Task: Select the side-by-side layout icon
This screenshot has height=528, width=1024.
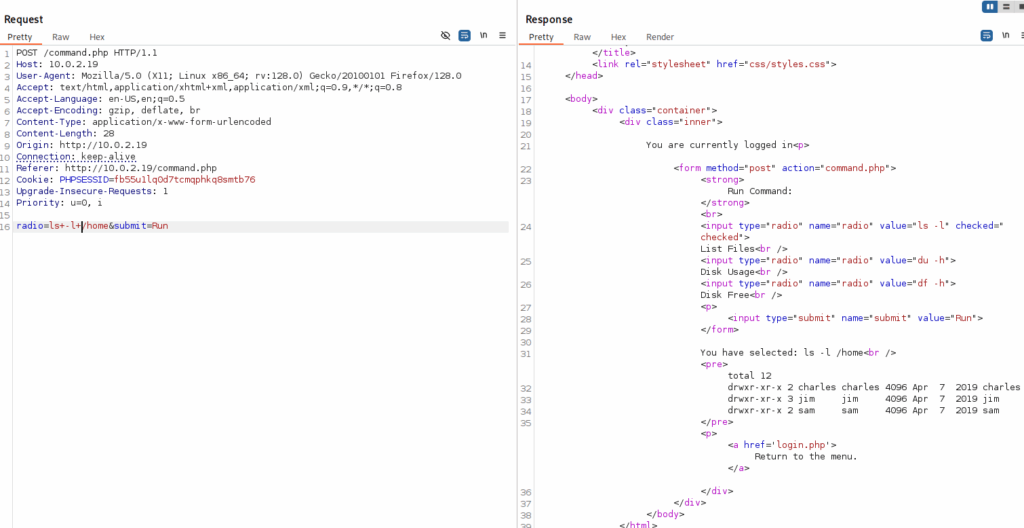Action: tap(990, 7)
